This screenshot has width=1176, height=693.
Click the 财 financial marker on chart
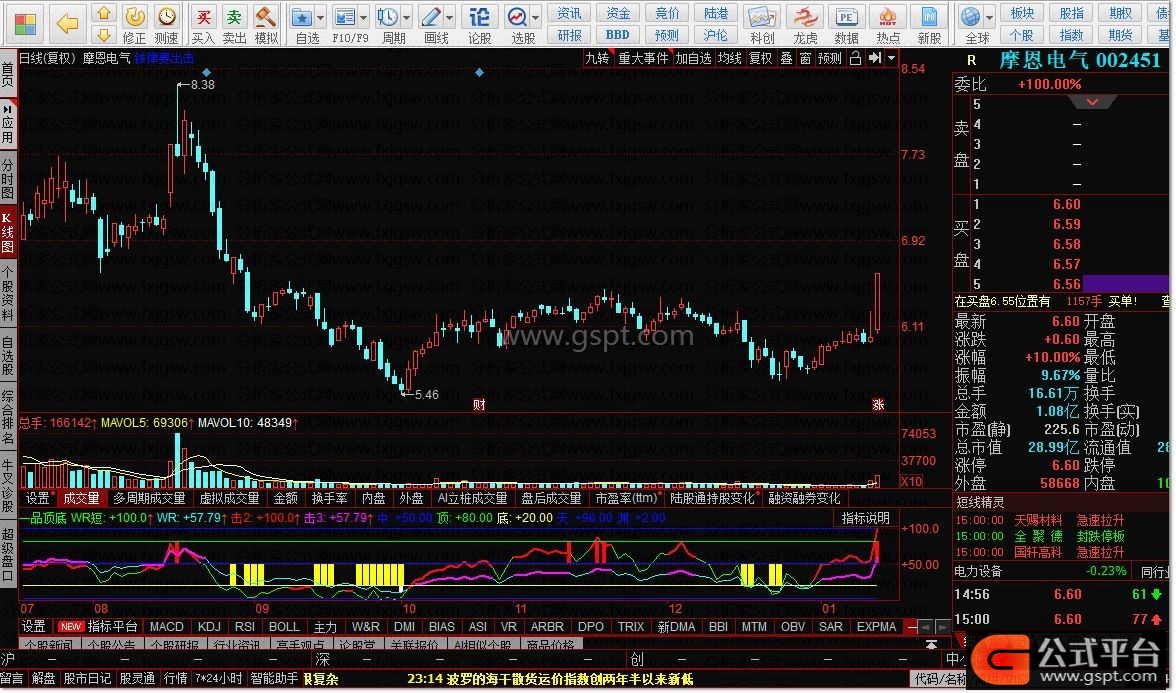[x=479, y=405]
